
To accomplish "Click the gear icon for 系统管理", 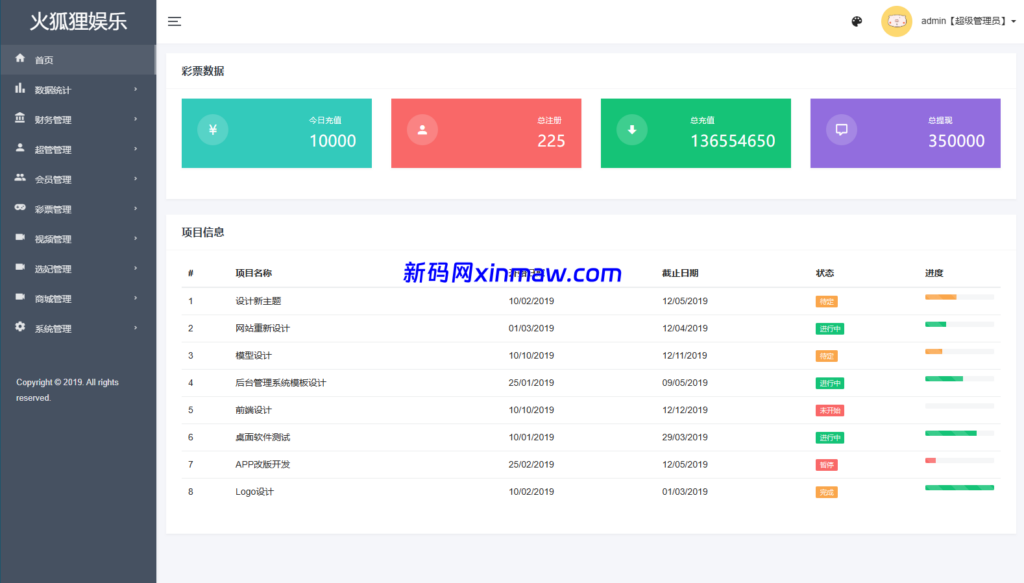I will [x=20, y=326].
